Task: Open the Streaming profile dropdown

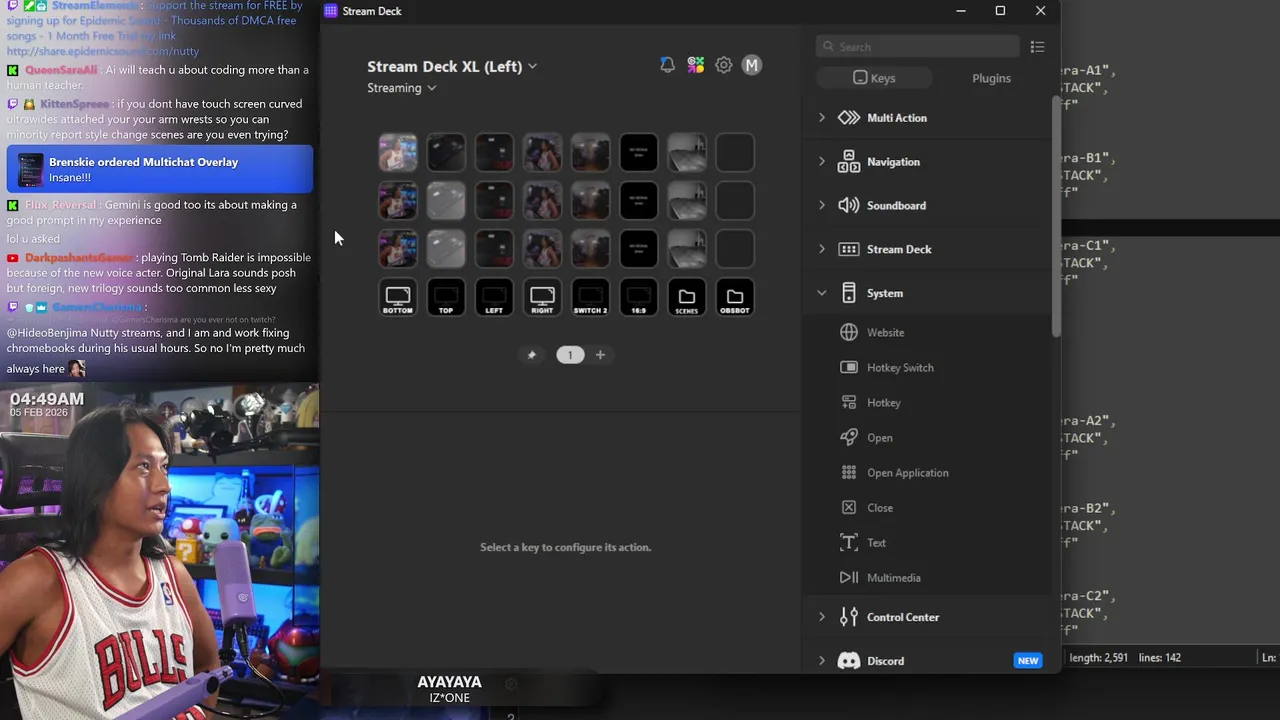Action: pos(401,88)
